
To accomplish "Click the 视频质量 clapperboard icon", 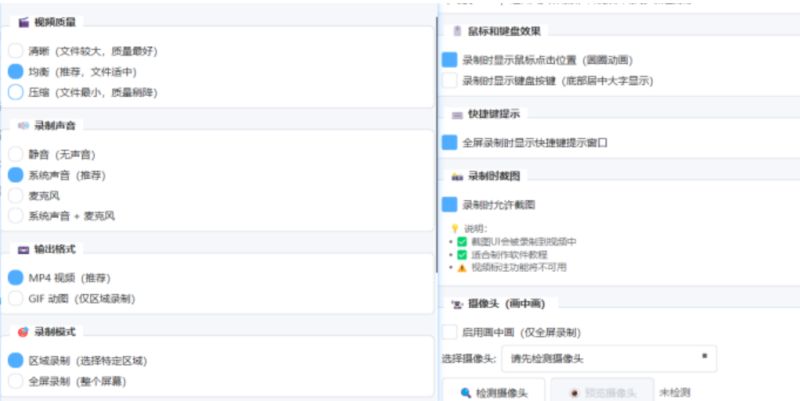I will pos(24,21).
